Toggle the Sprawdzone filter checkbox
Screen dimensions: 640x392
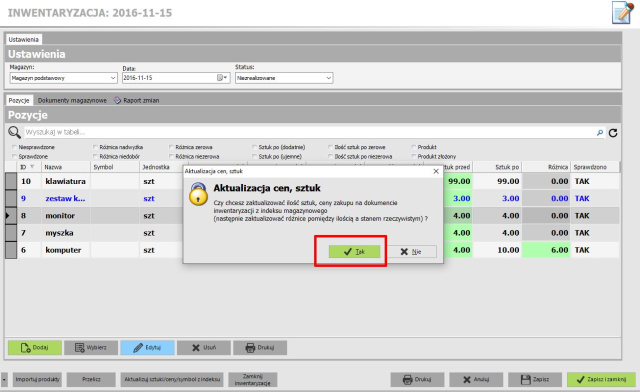point(15,156)
